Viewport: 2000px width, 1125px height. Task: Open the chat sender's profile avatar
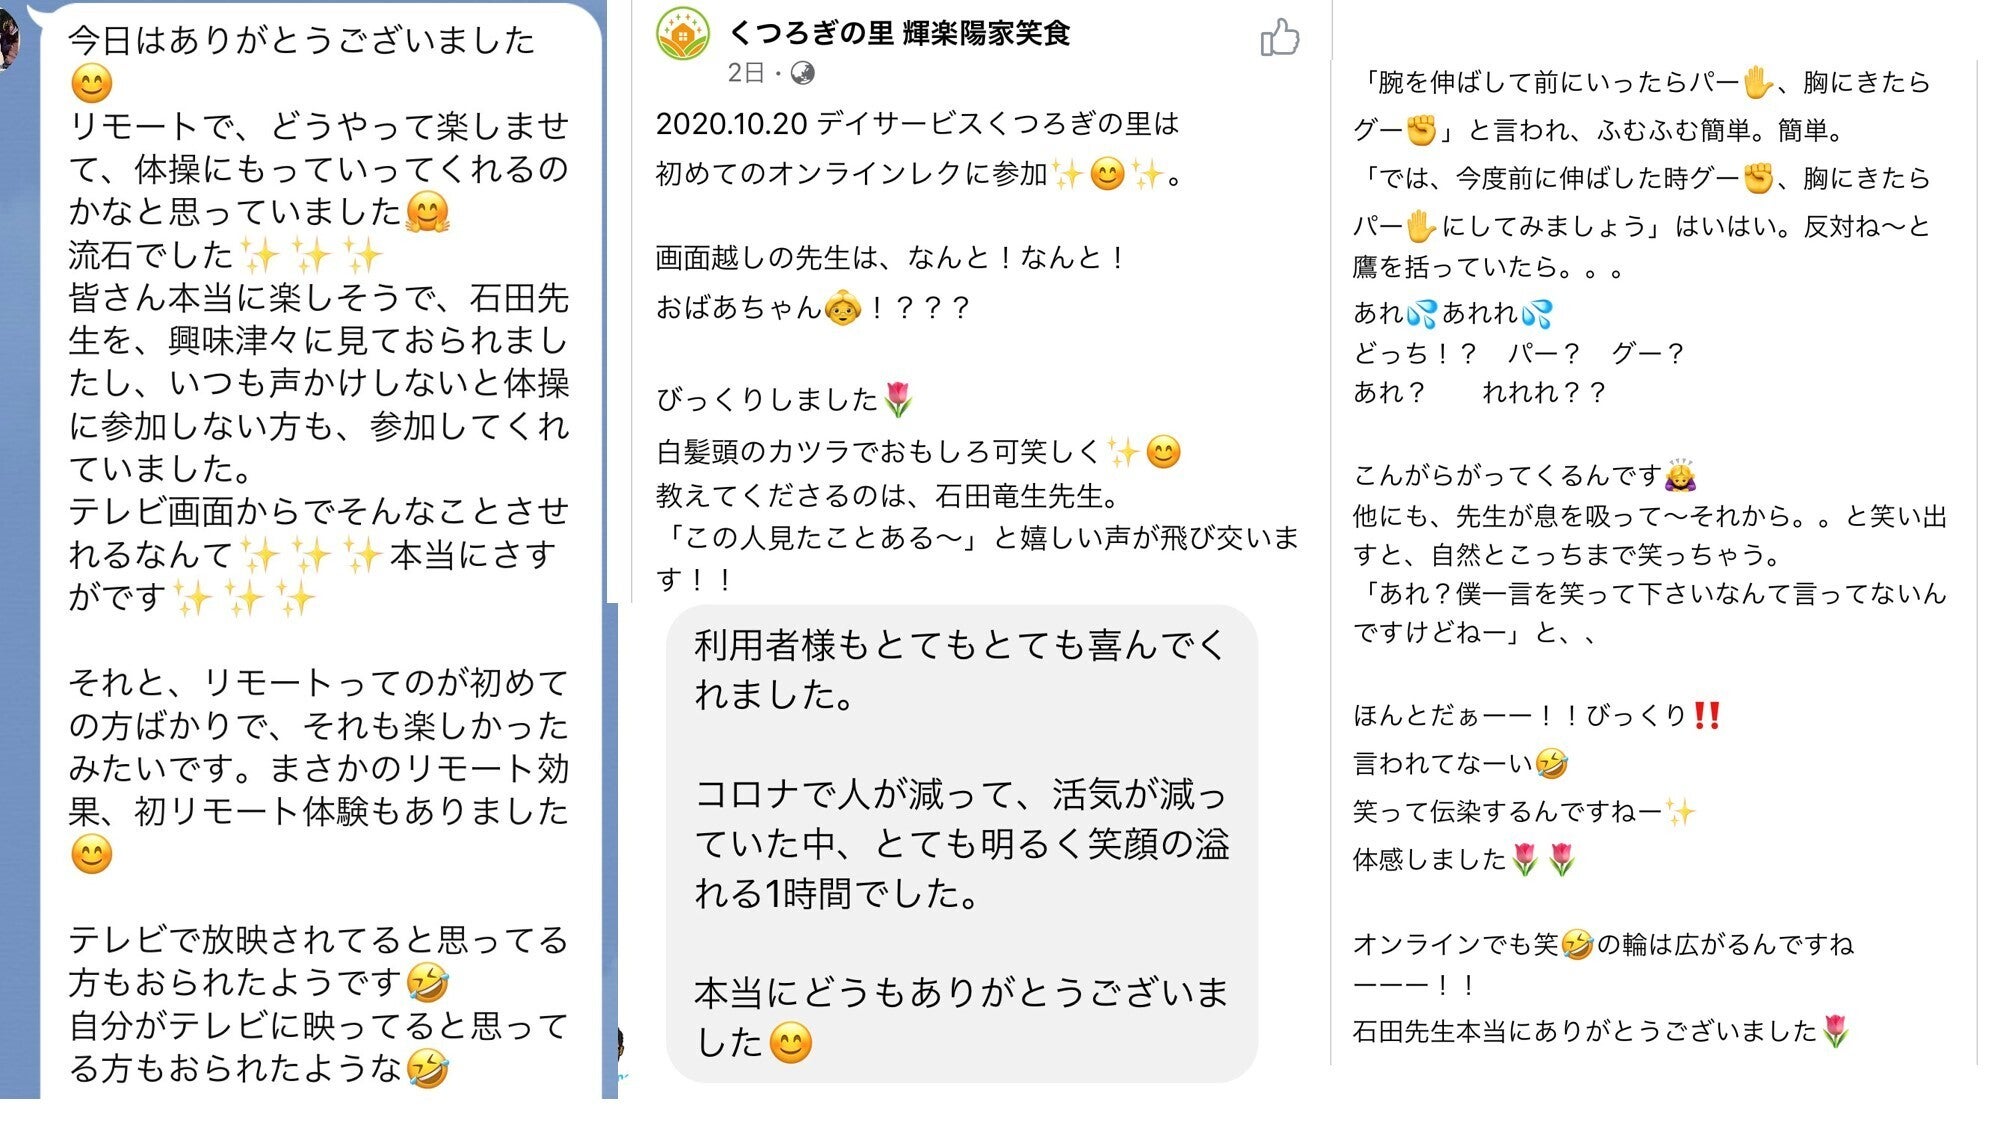click(x=8, y=40)
